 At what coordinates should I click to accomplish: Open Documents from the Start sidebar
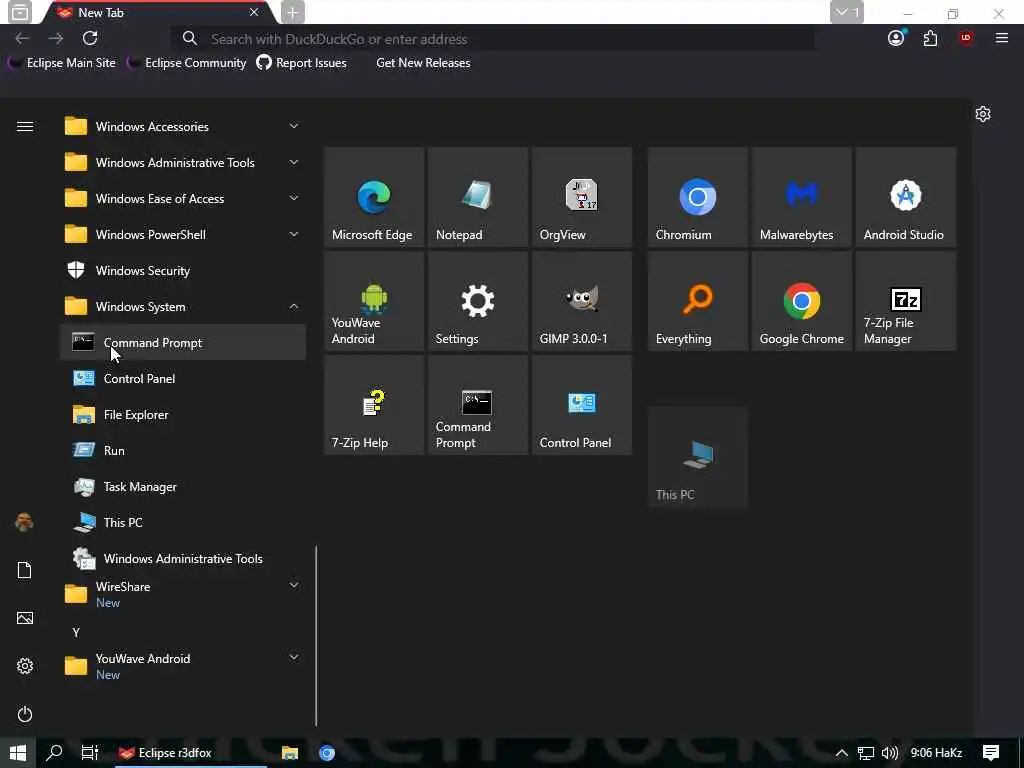pyautogui.click(x=25, y=570)
